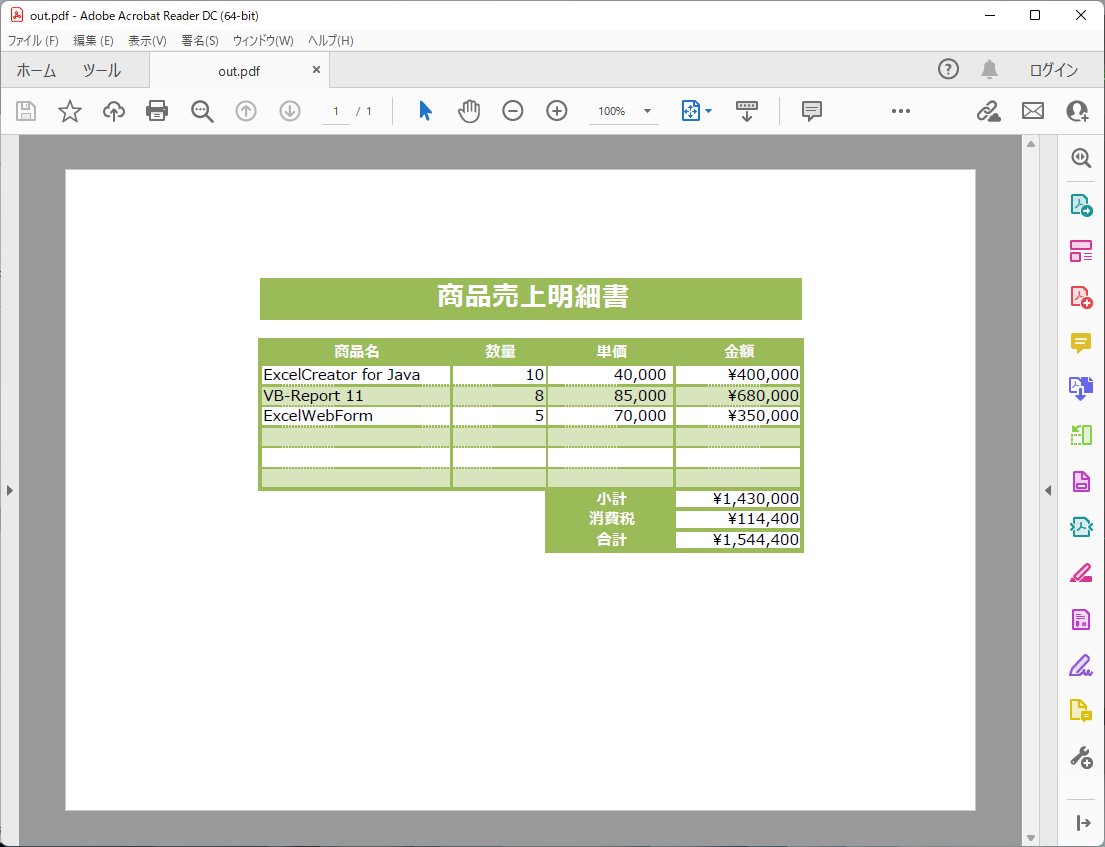1105x847 pixels.
Task: Activate the hand pan tool
Action: [x=469, y=111]
